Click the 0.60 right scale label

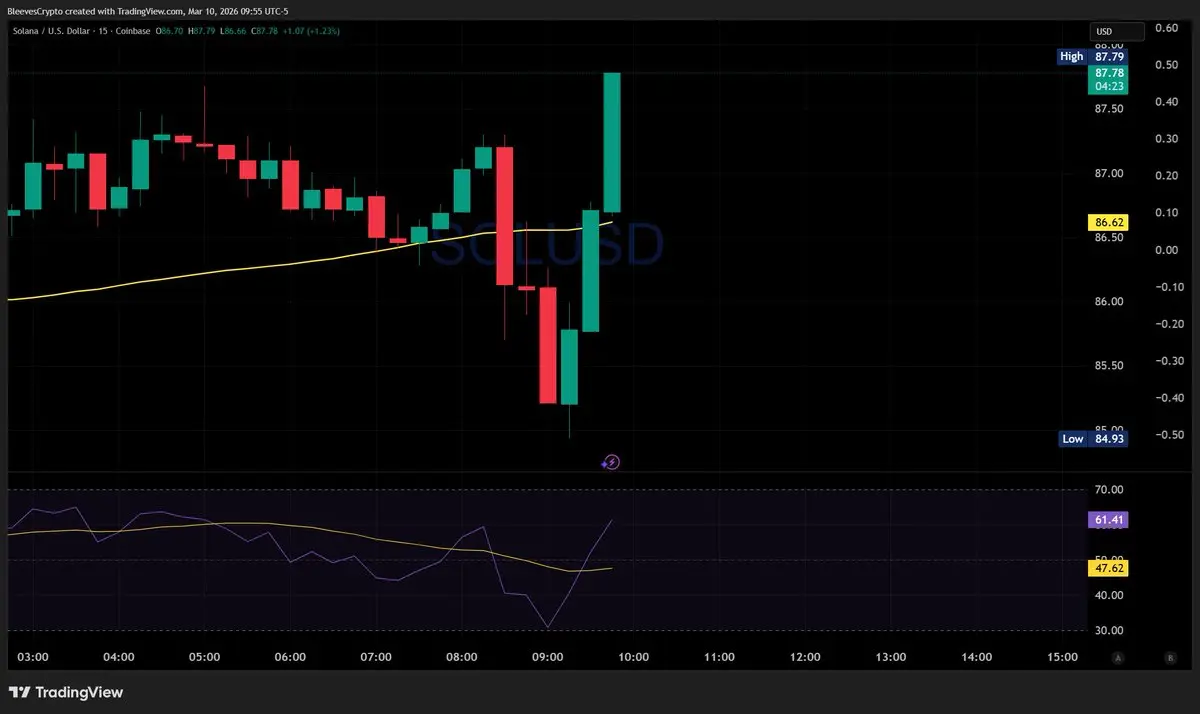coord(1165,28)
